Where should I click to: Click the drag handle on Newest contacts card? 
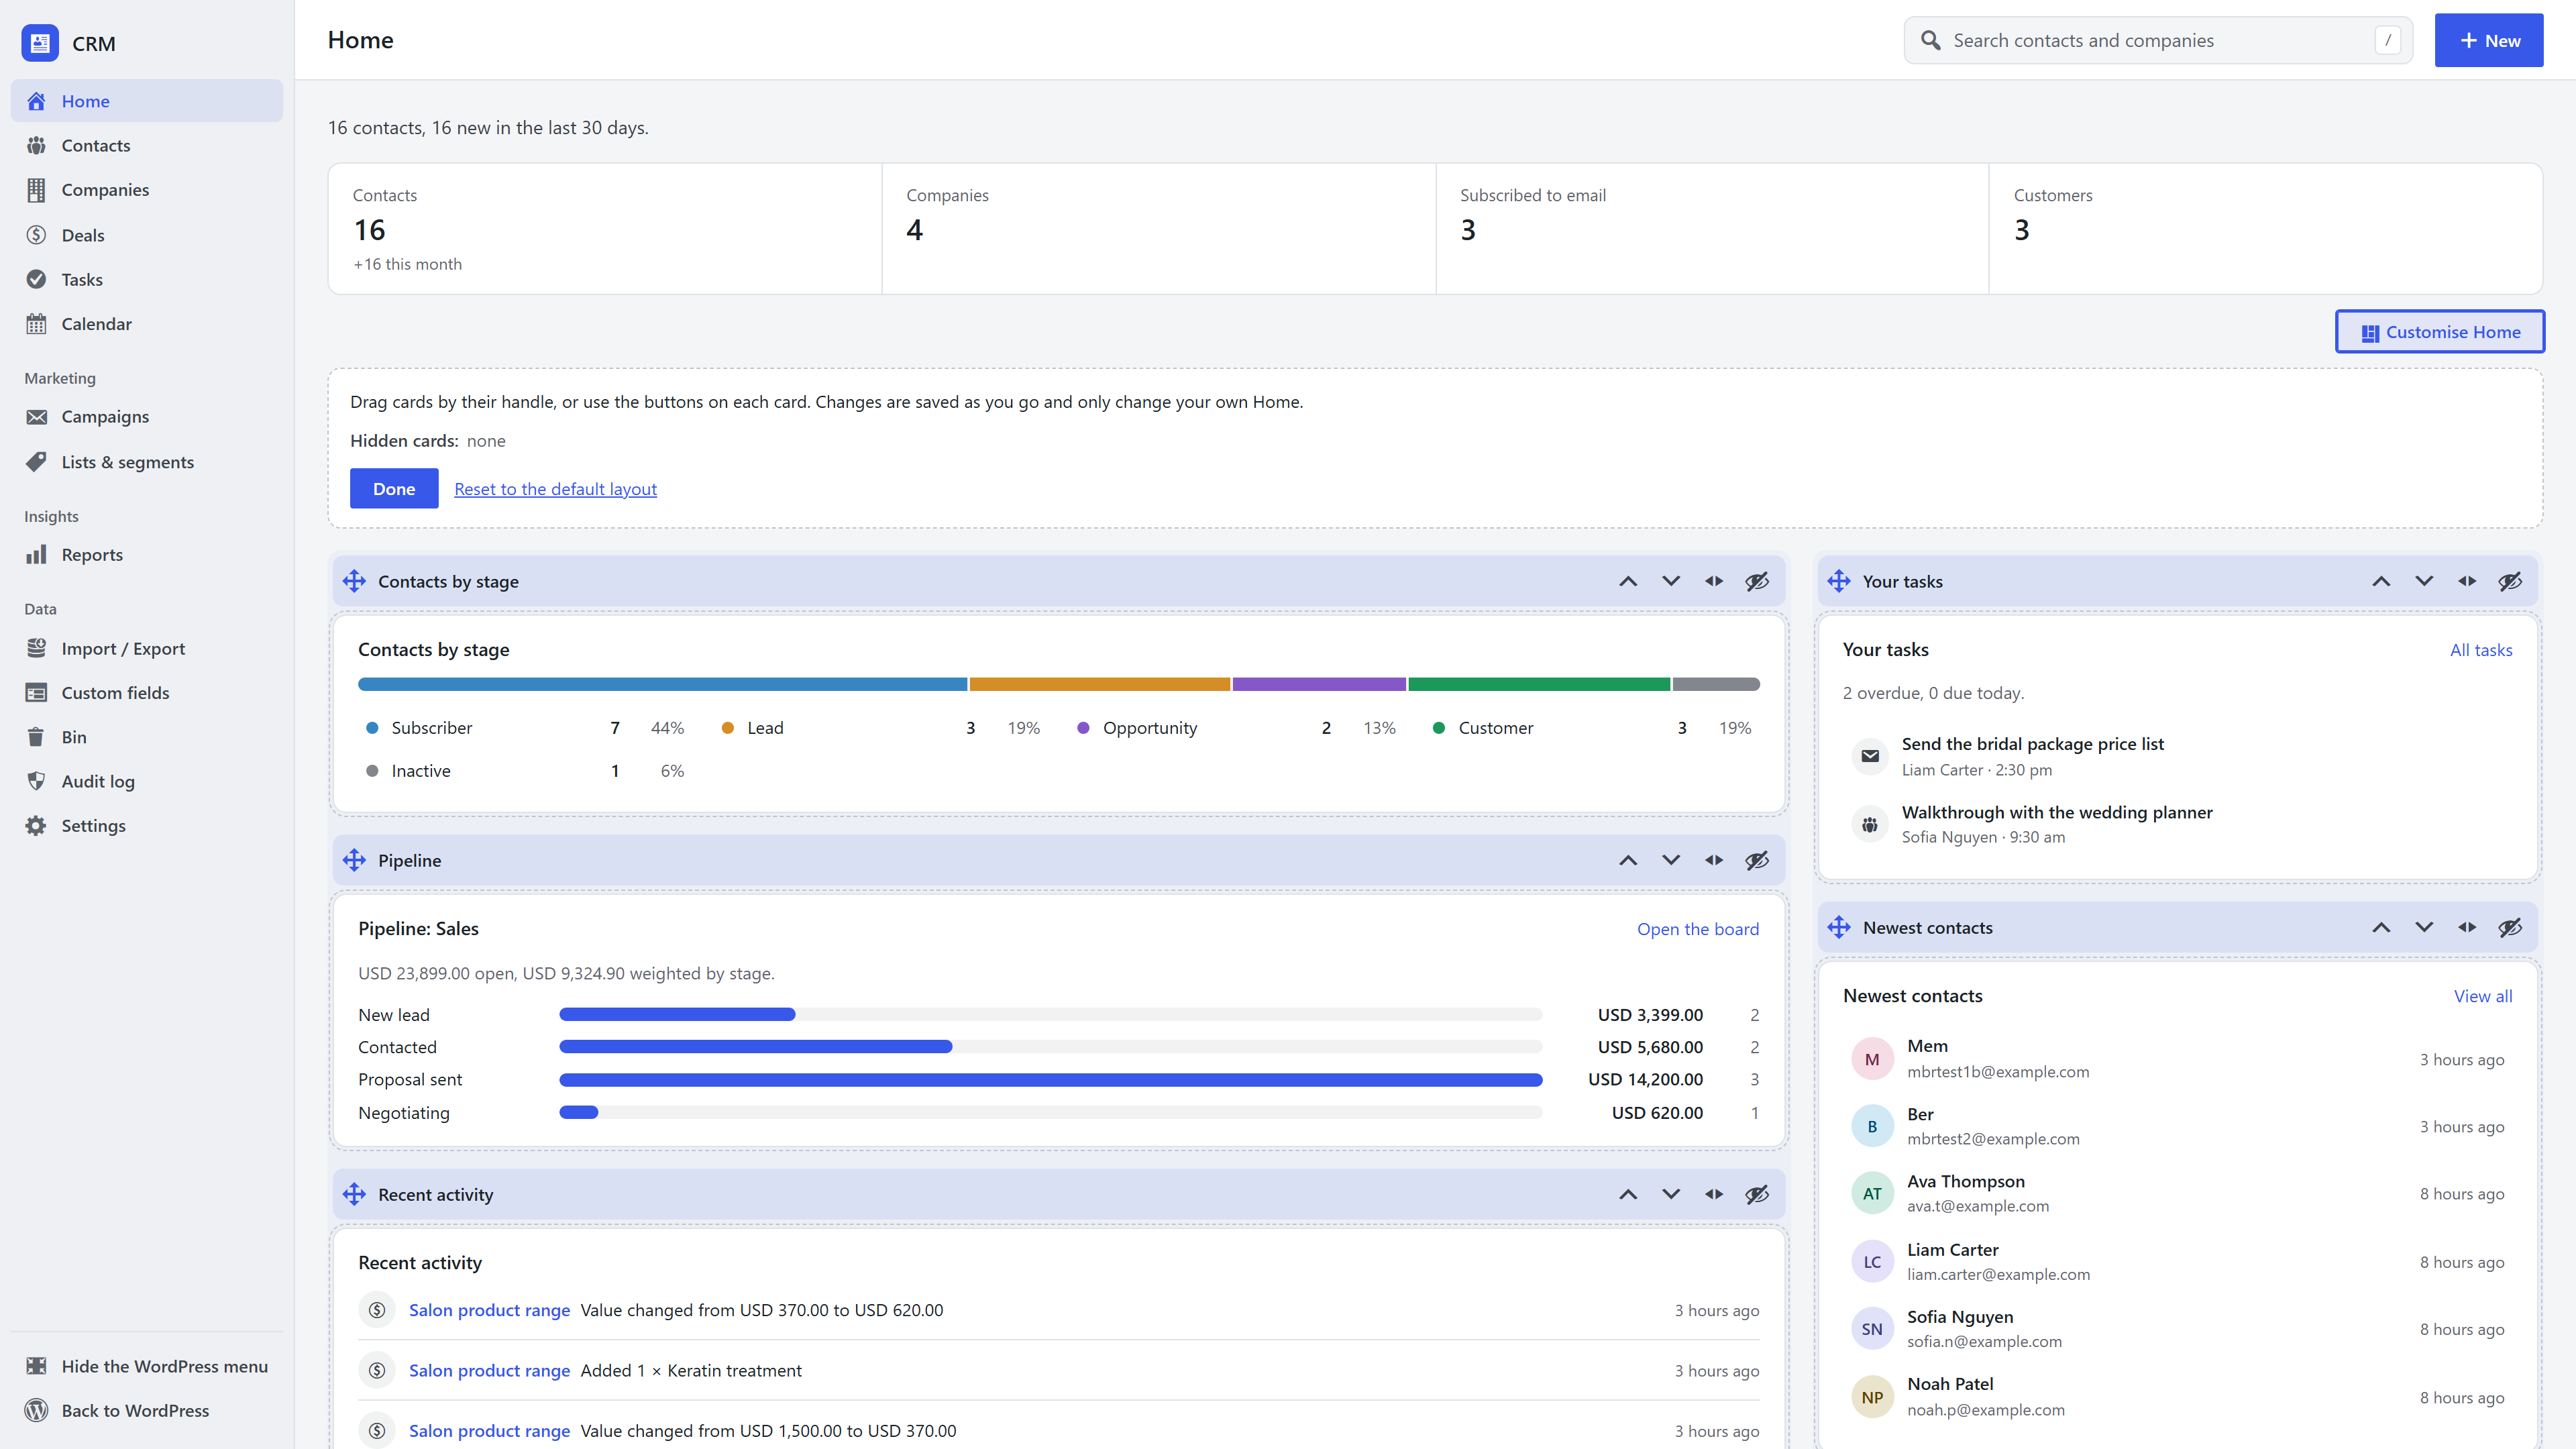coord(1839,927)
